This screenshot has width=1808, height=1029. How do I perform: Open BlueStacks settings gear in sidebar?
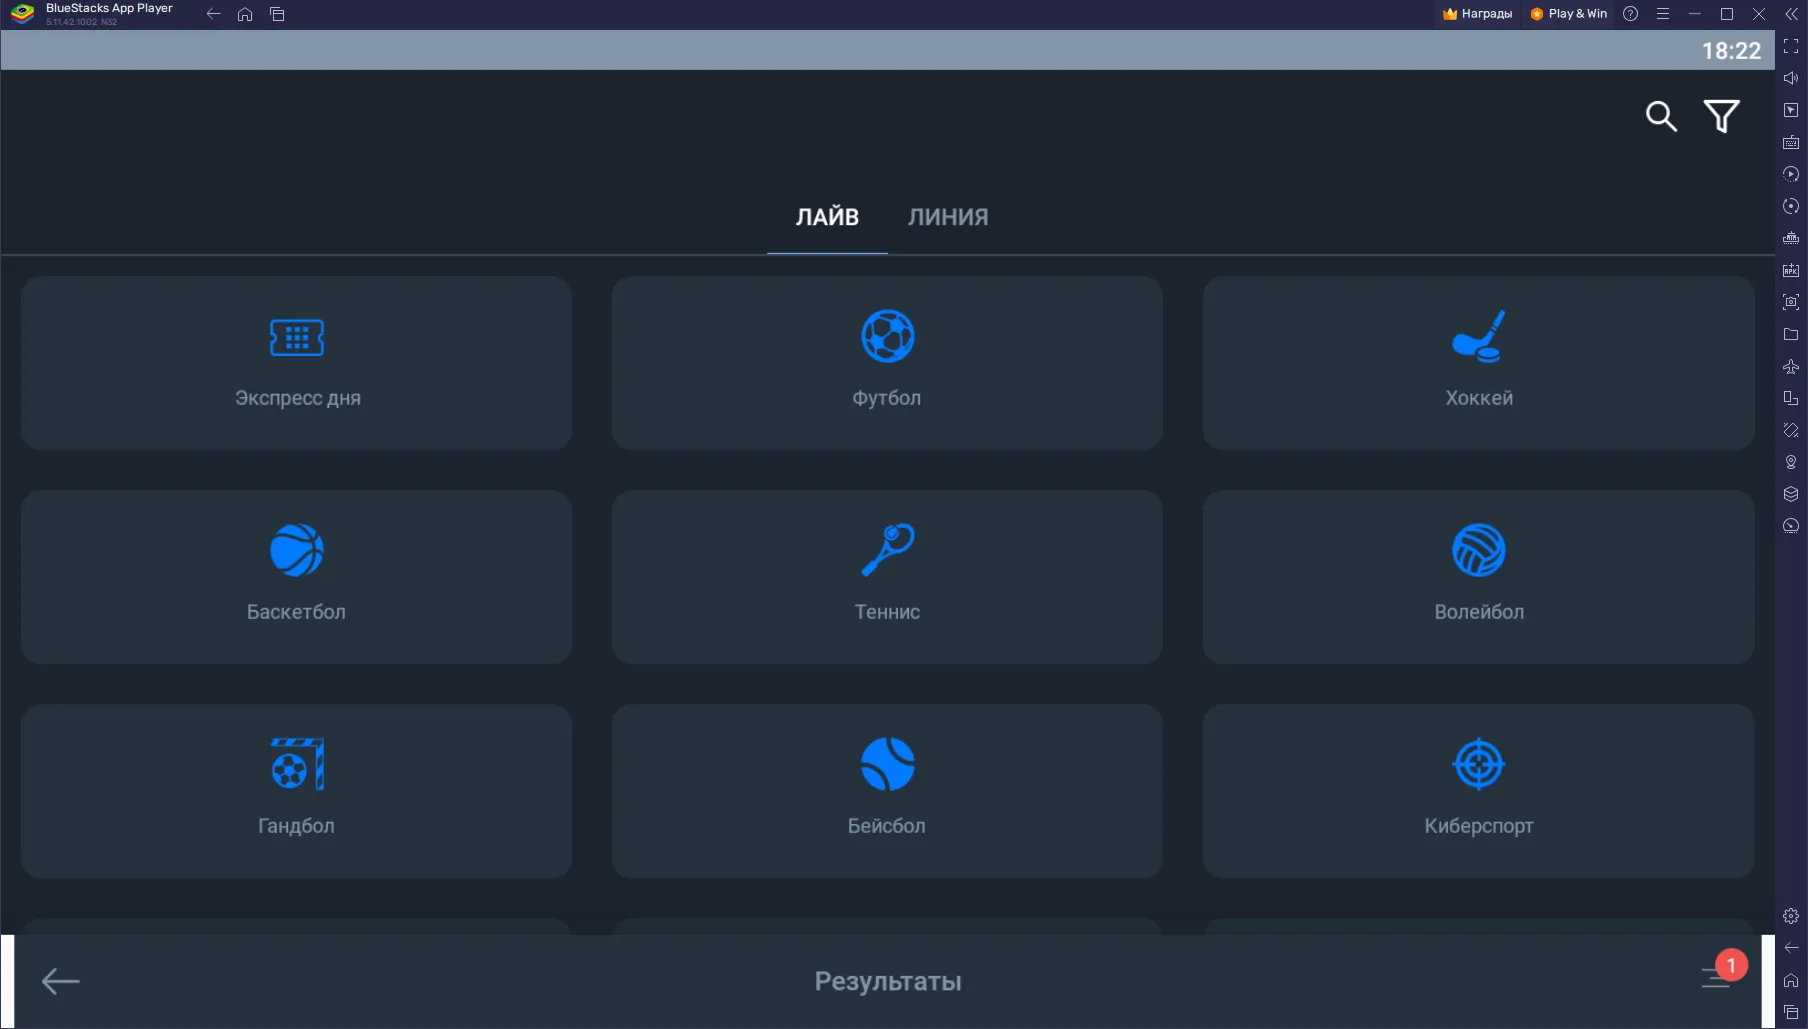coord(1790,916)
